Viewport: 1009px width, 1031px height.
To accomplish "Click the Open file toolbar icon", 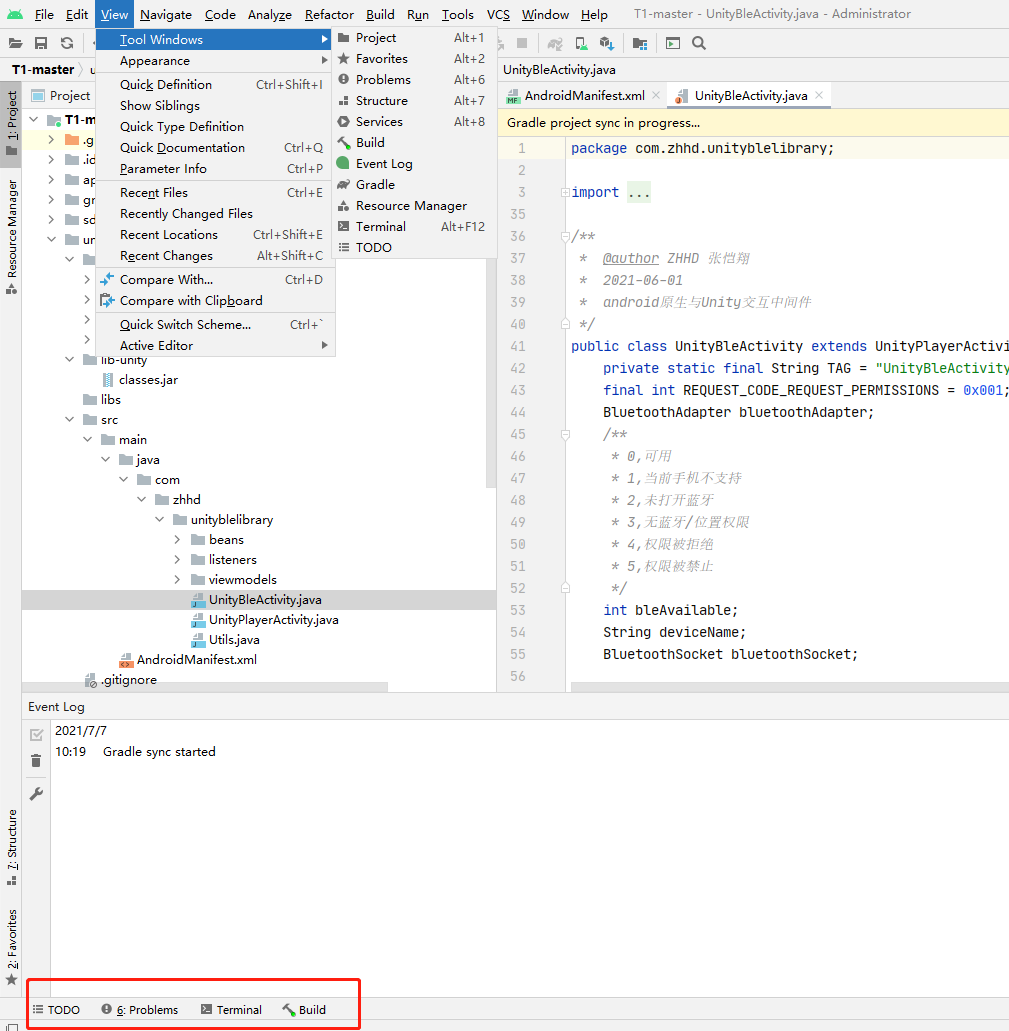I will [x=15, y=43].
